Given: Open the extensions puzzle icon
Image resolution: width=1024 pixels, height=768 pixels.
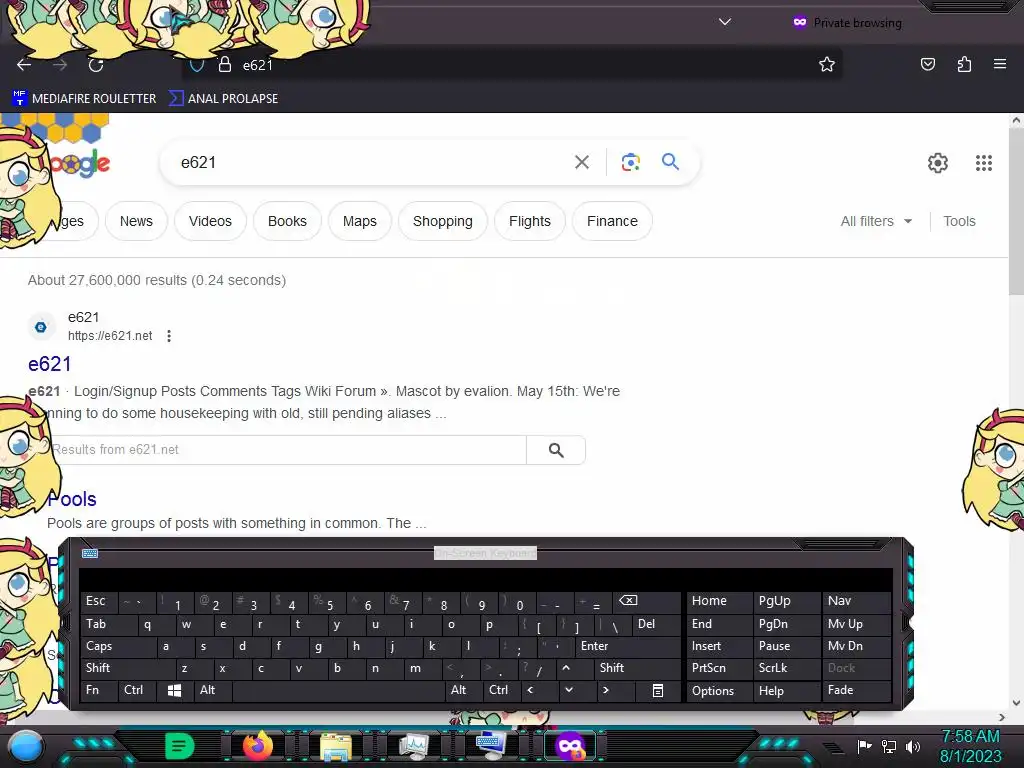Looking at the screenshot, I should pos(964,64).
